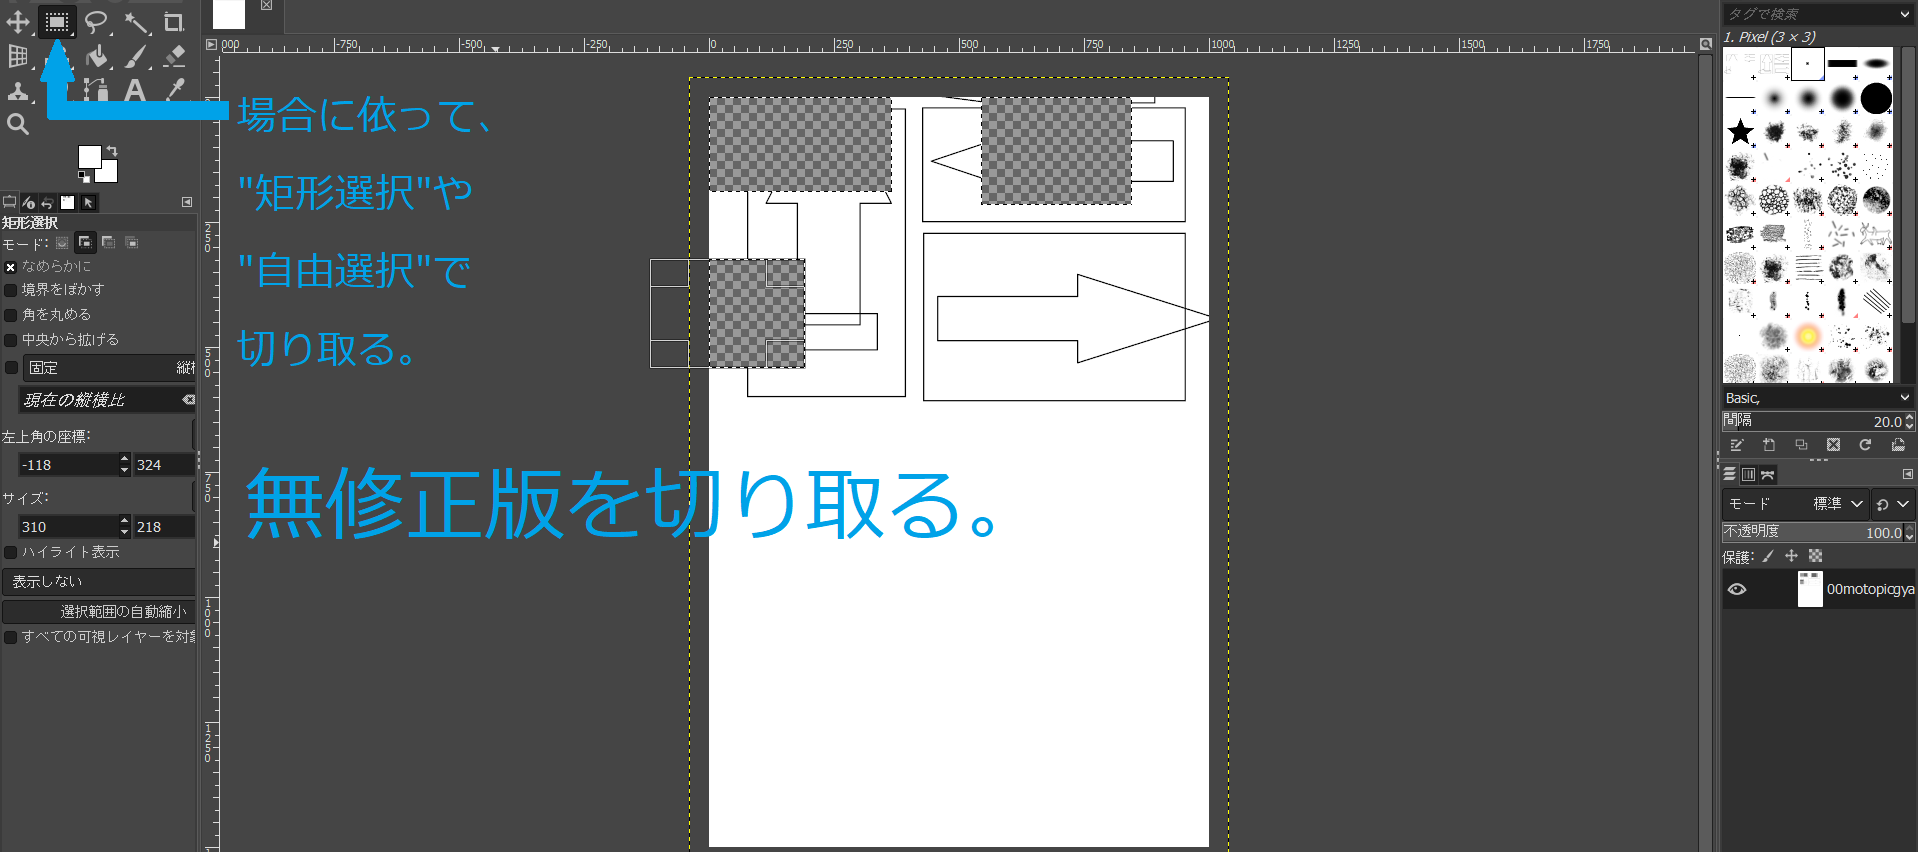Switch to the Paths tab

1768,475
